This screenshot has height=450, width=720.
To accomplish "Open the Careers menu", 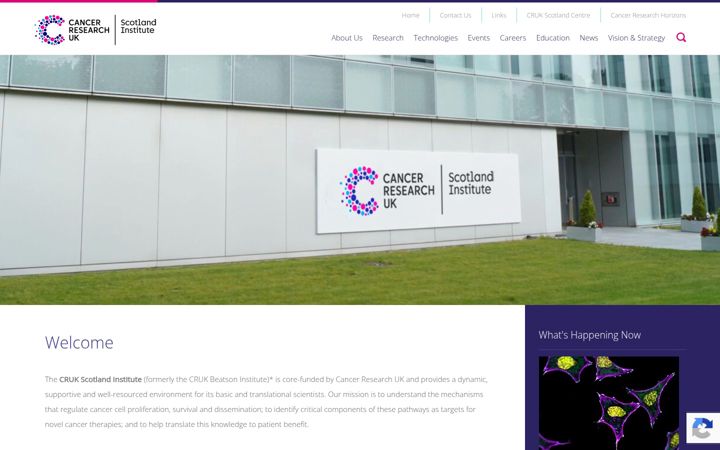I will (512, 38).
